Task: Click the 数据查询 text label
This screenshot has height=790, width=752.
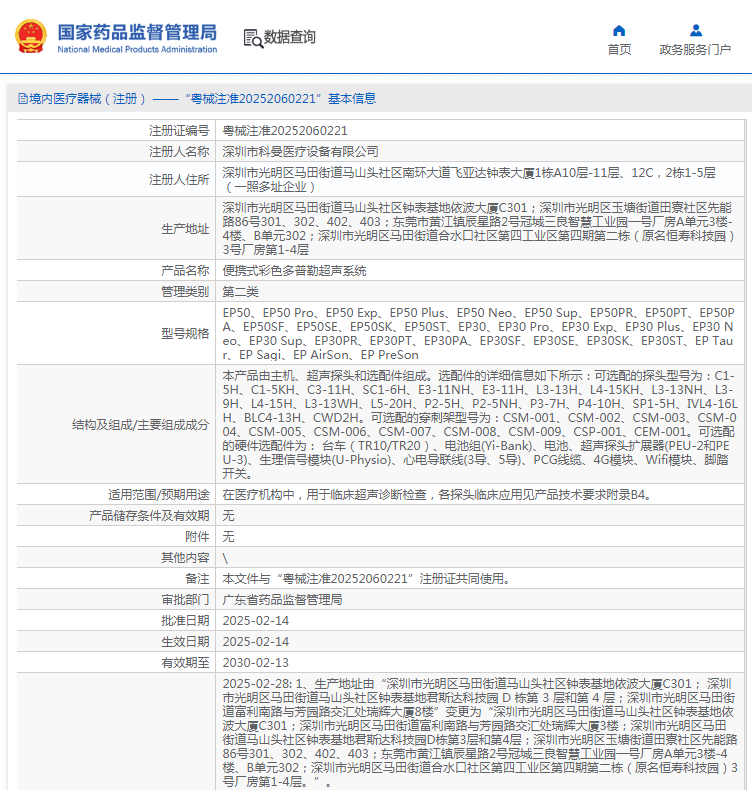Action: click(290, 37)
